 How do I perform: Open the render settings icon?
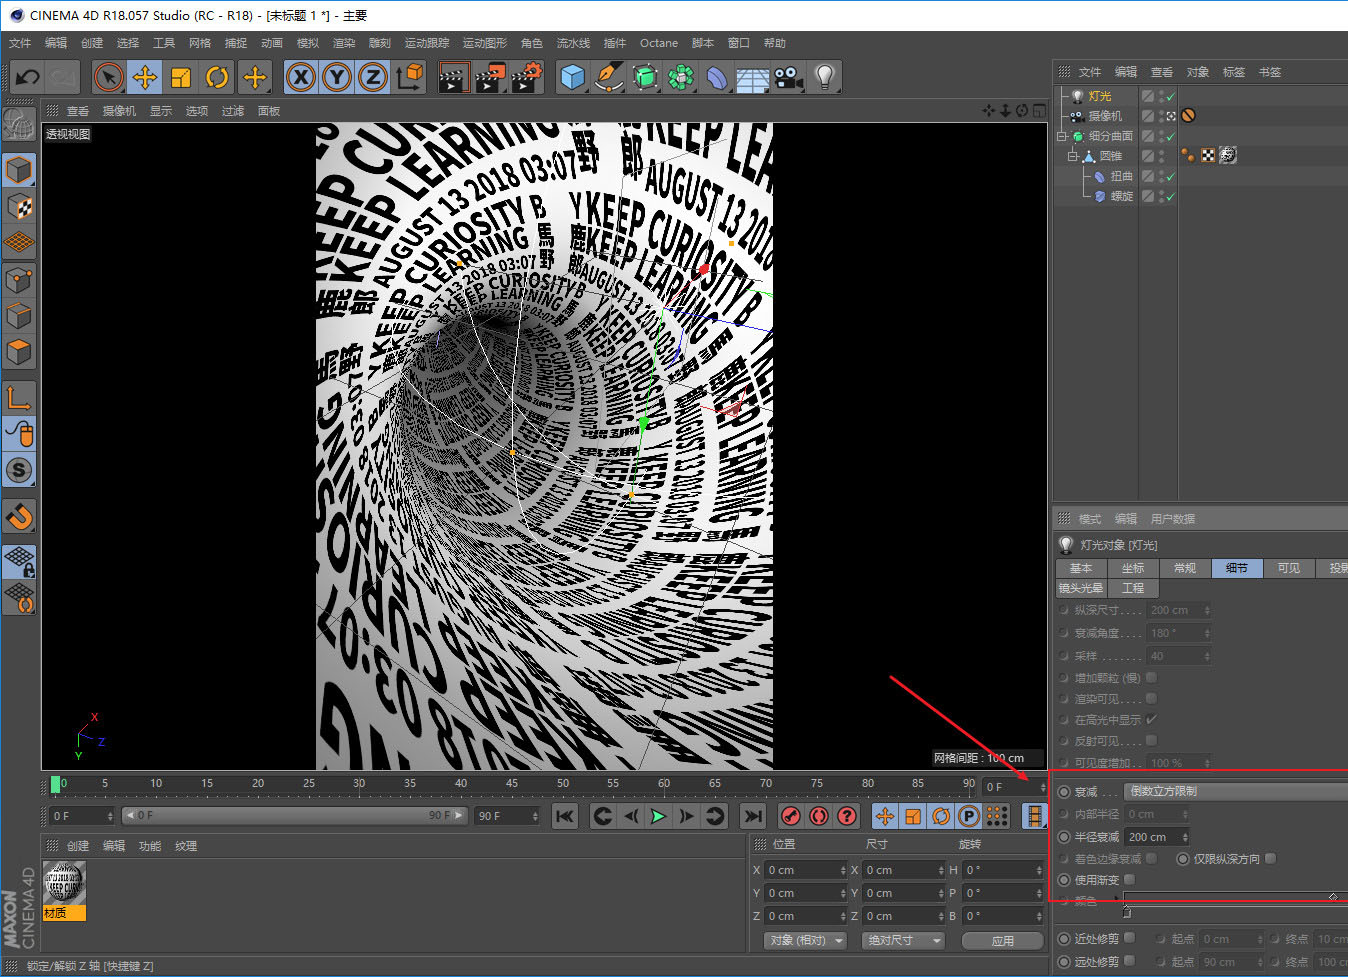tap(526, 77)
